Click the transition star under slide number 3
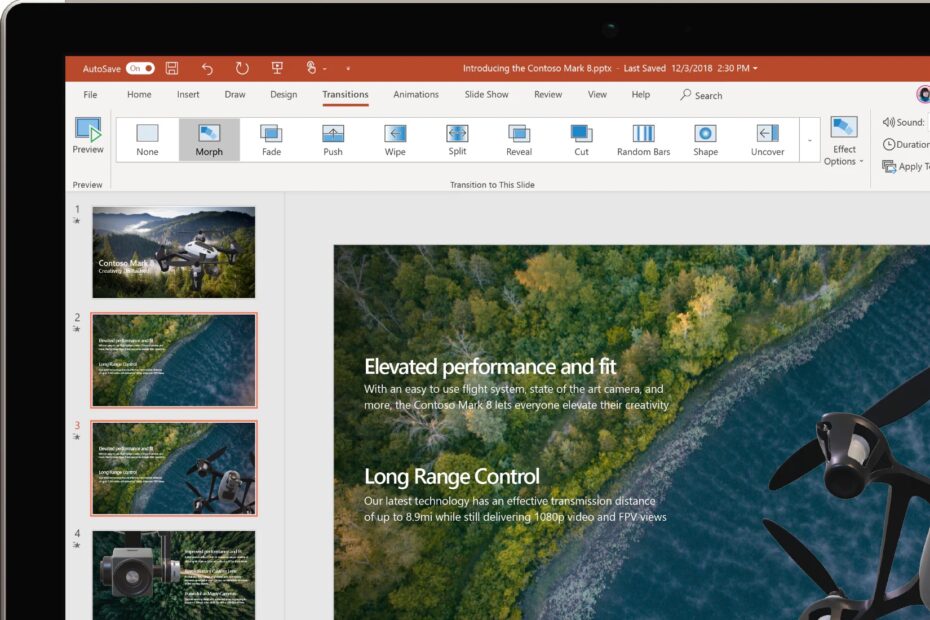 coord(77,437)
